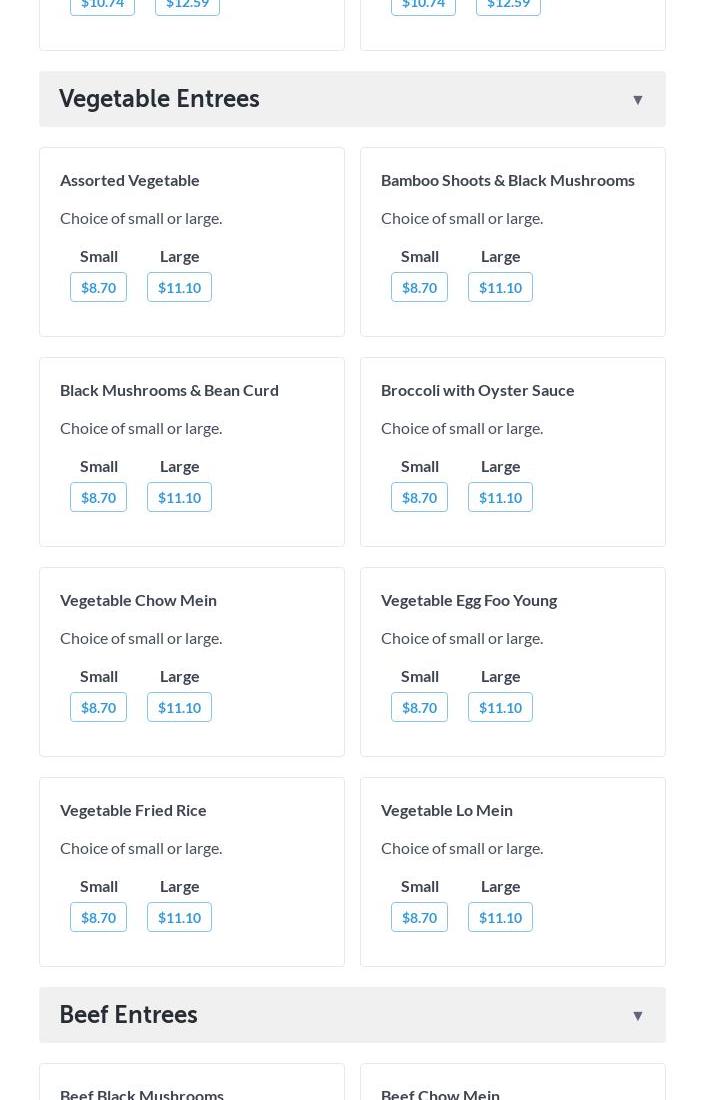705x1100 pixels.
Task: Select small Broccoli with Oyster Sauce
Action: click(x=419, y=497)
